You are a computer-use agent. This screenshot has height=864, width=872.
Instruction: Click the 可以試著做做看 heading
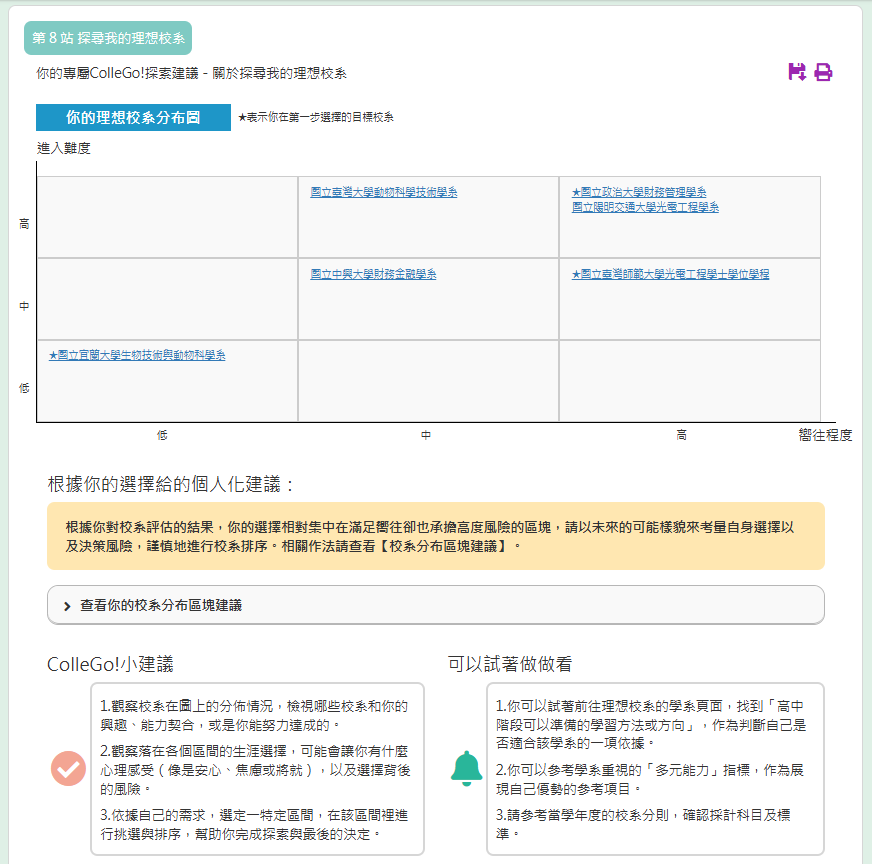pyautogui.click(x=510, y=664)
